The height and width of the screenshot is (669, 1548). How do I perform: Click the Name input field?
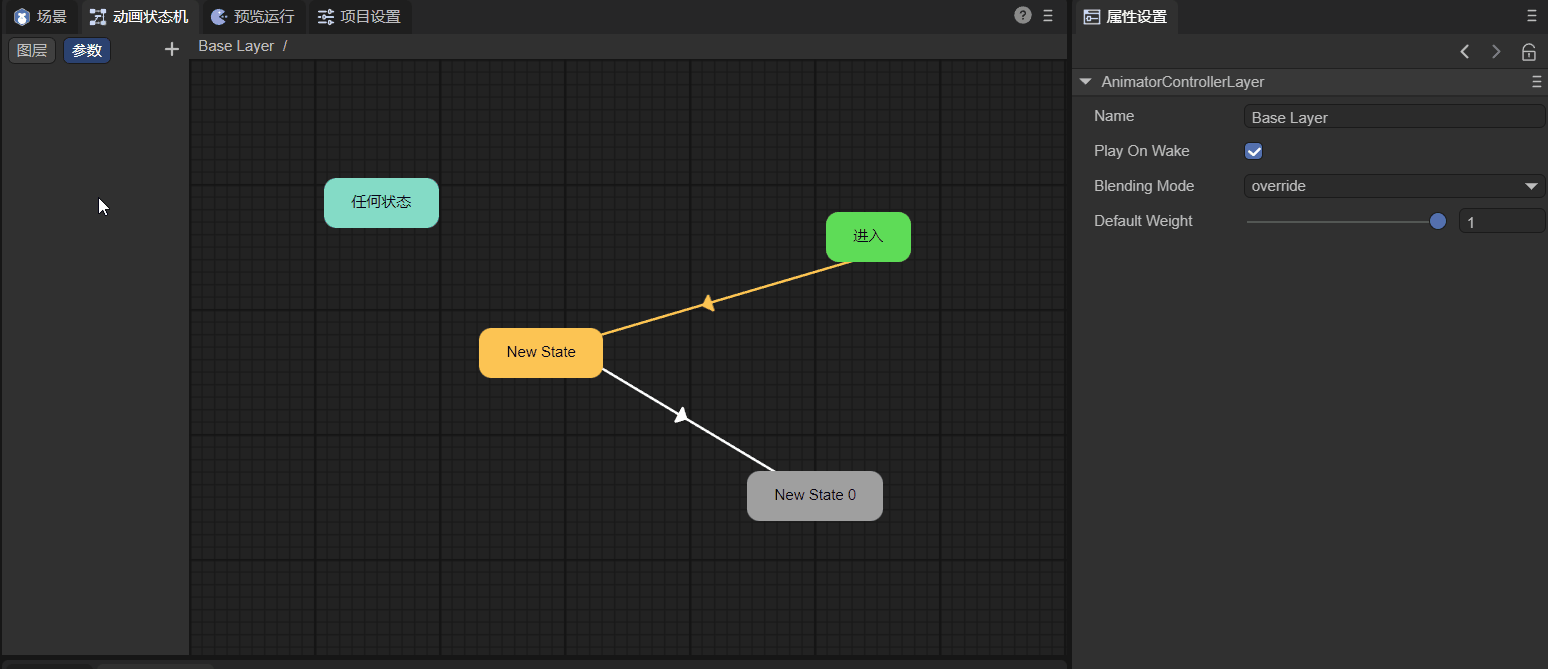1394,117
